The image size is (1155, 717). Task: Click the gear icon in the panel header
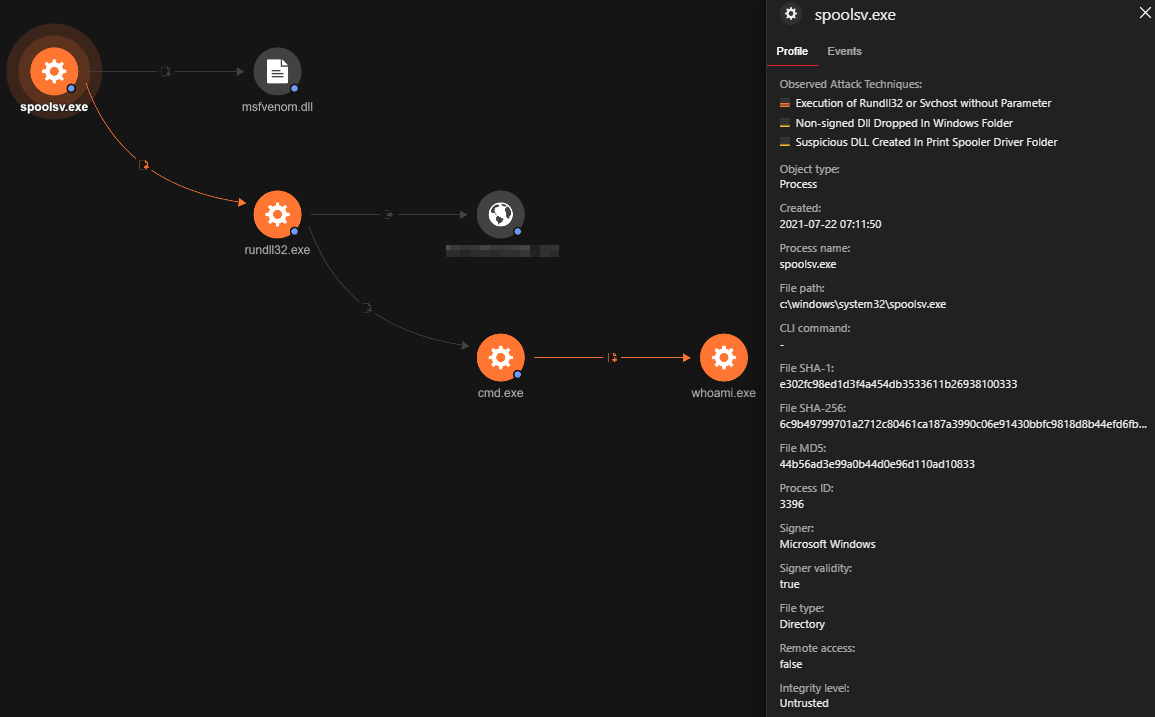[790, 13]
